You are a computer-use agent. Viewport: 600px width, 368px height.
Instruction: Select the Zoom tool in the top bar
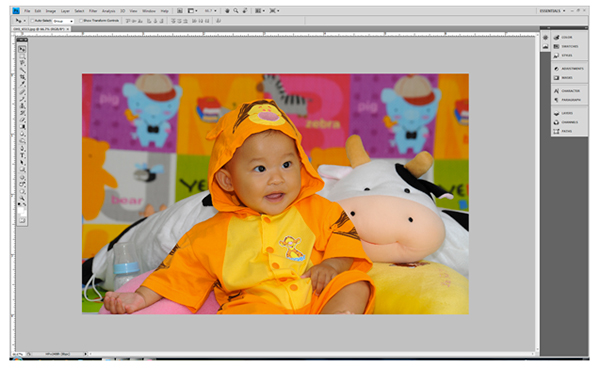click(236, 11)
